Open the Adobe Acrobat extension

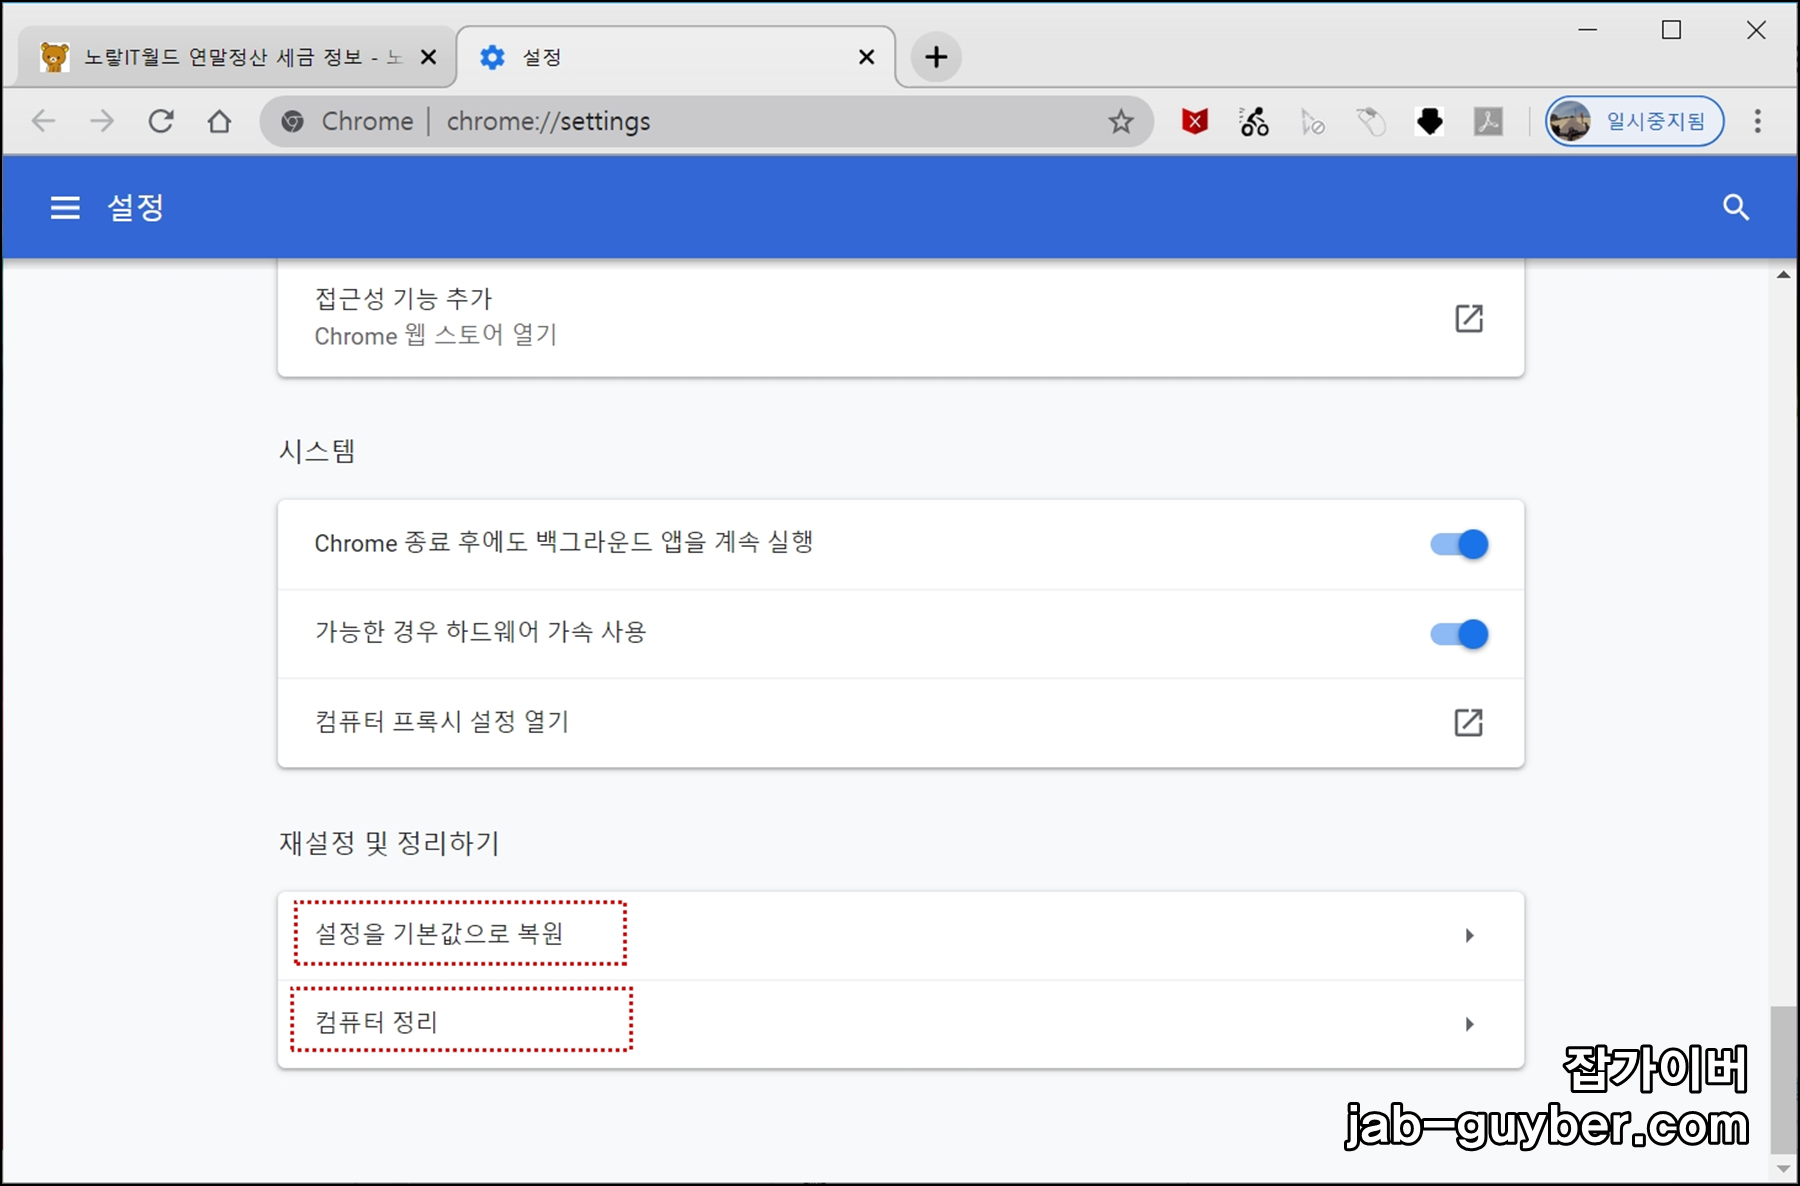click(x=1489, y=121)
